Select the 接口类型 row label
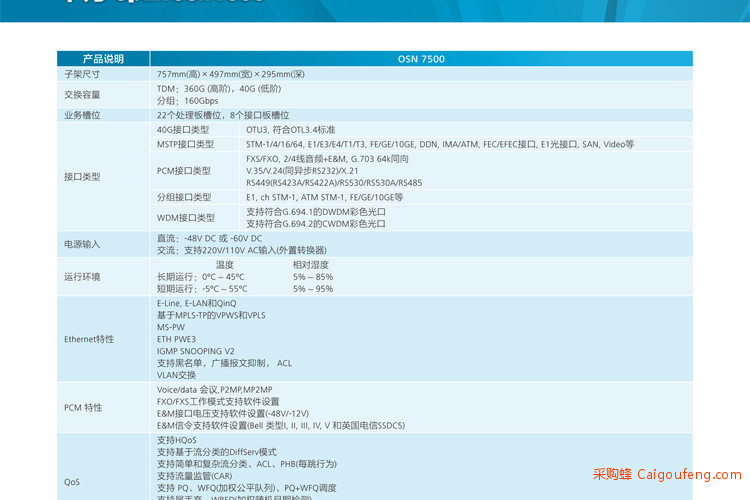 pos(82,177)
